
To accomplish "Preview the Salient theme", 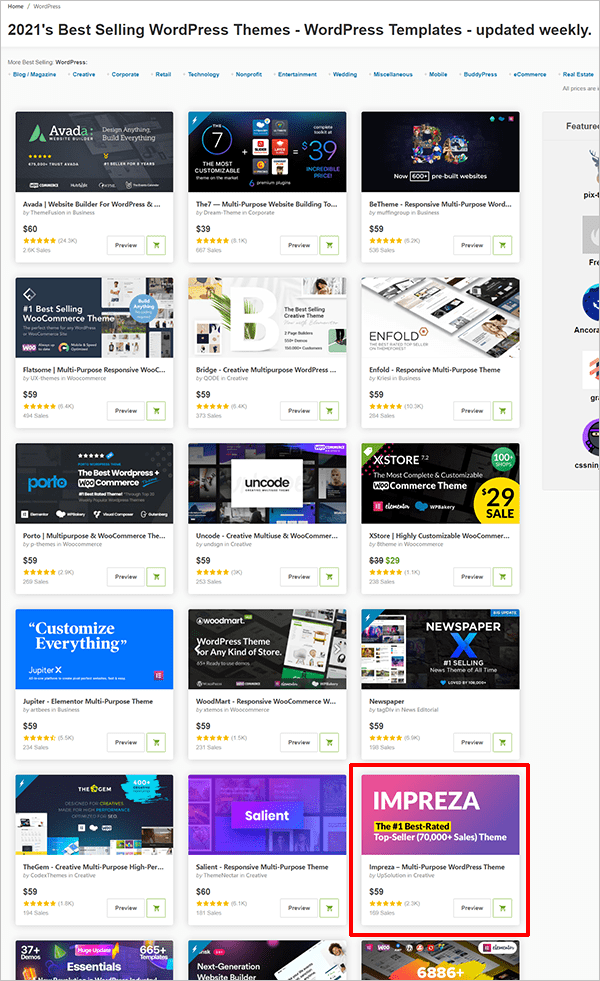I will click(x=299, y=908).
